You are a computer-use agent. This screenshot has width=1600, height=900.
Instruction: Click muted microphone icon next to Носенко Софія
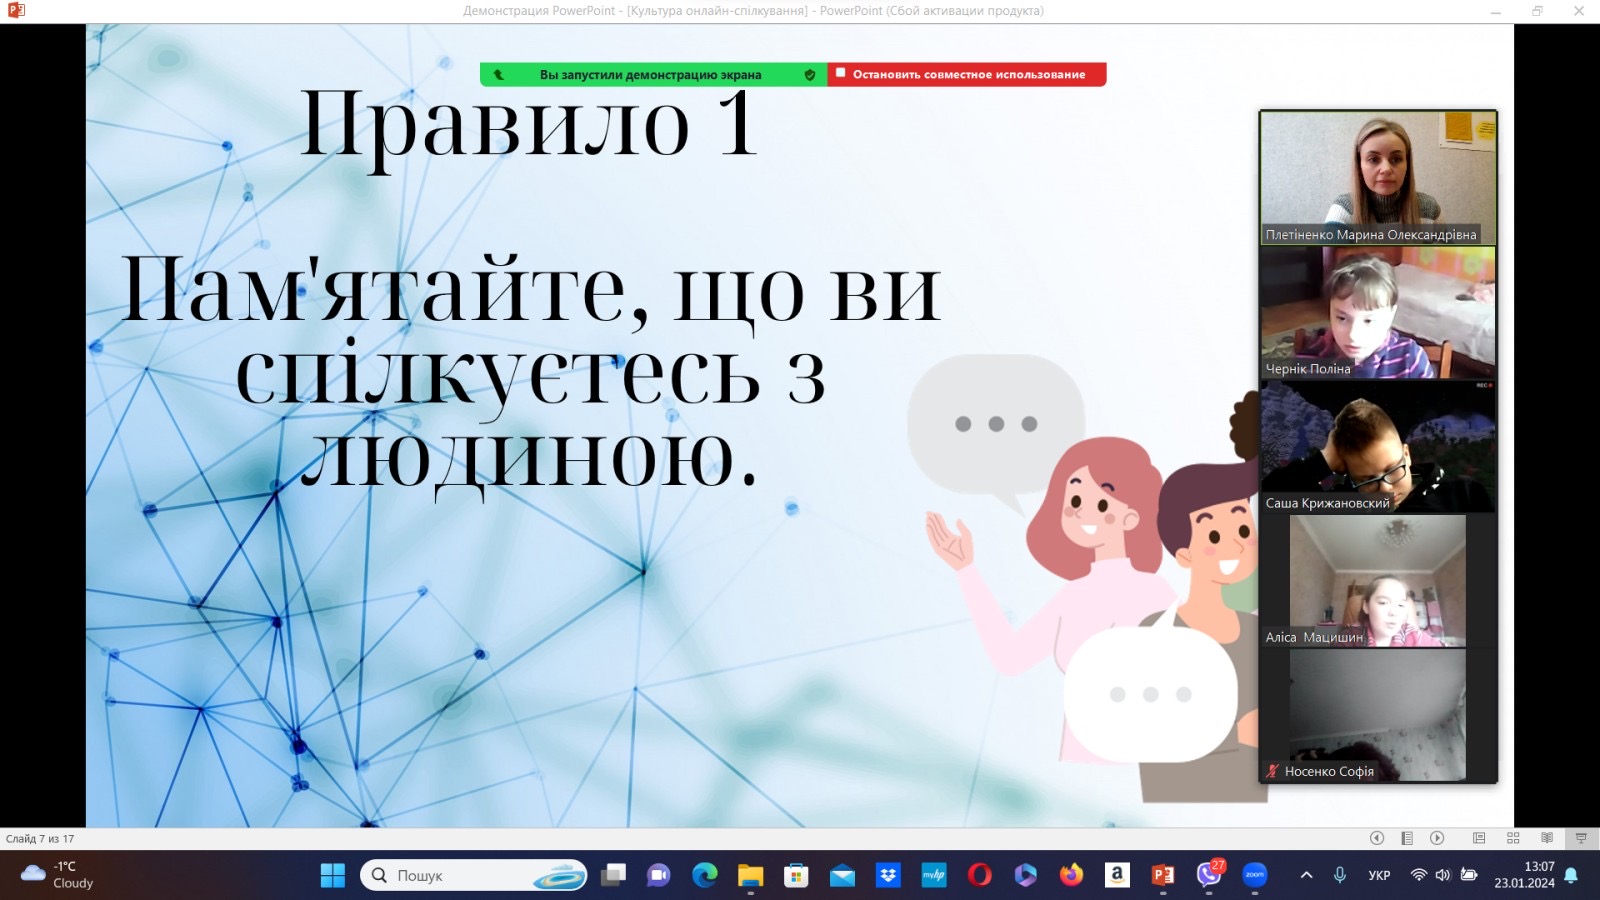click(x=1273, y=771)
